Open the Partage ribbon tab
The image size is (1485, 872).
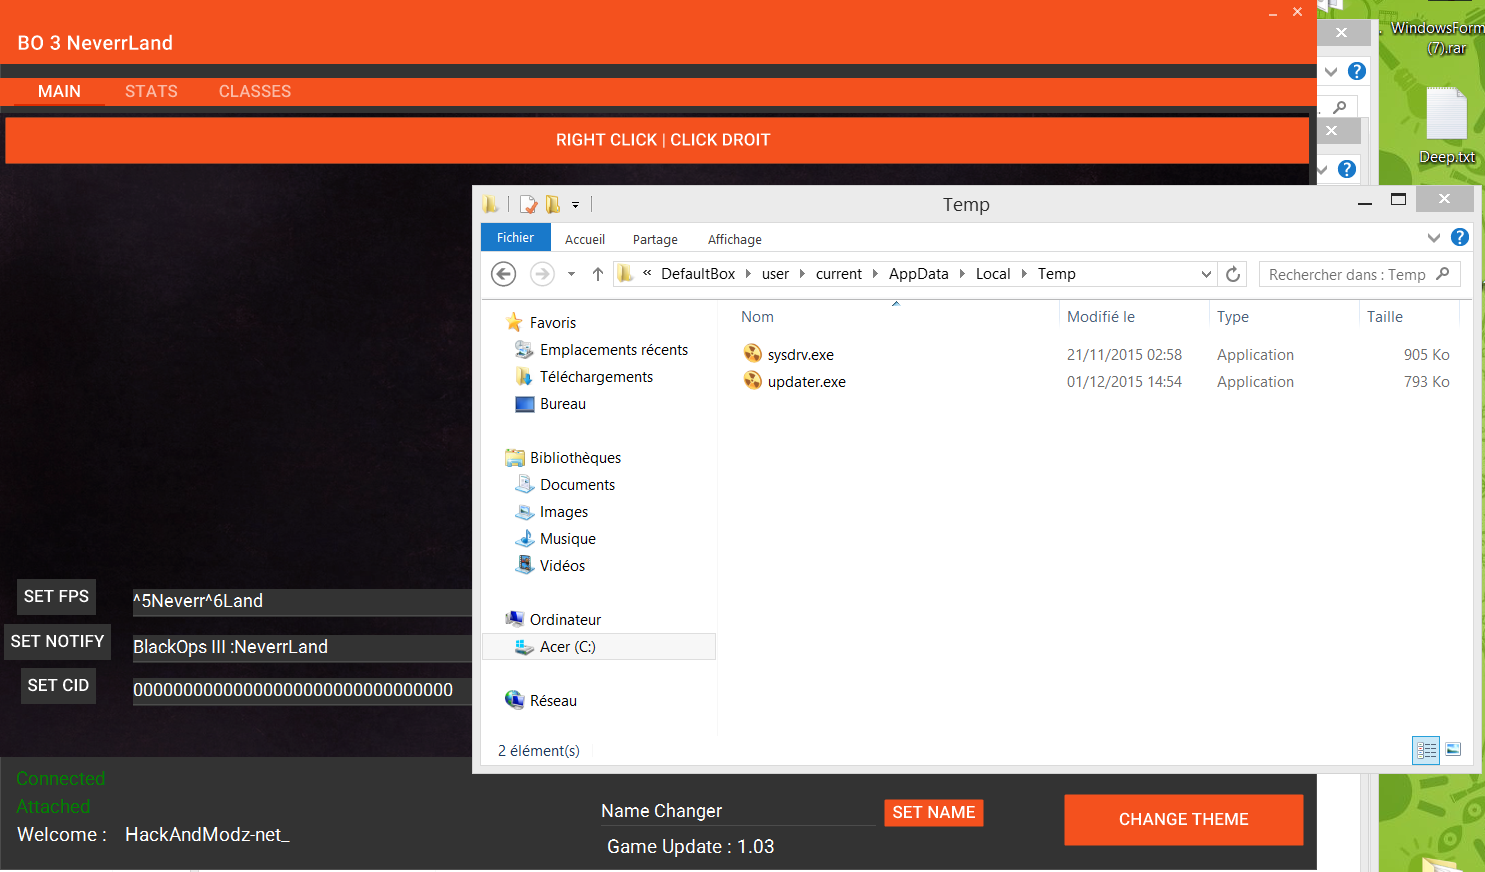point(655,239)
